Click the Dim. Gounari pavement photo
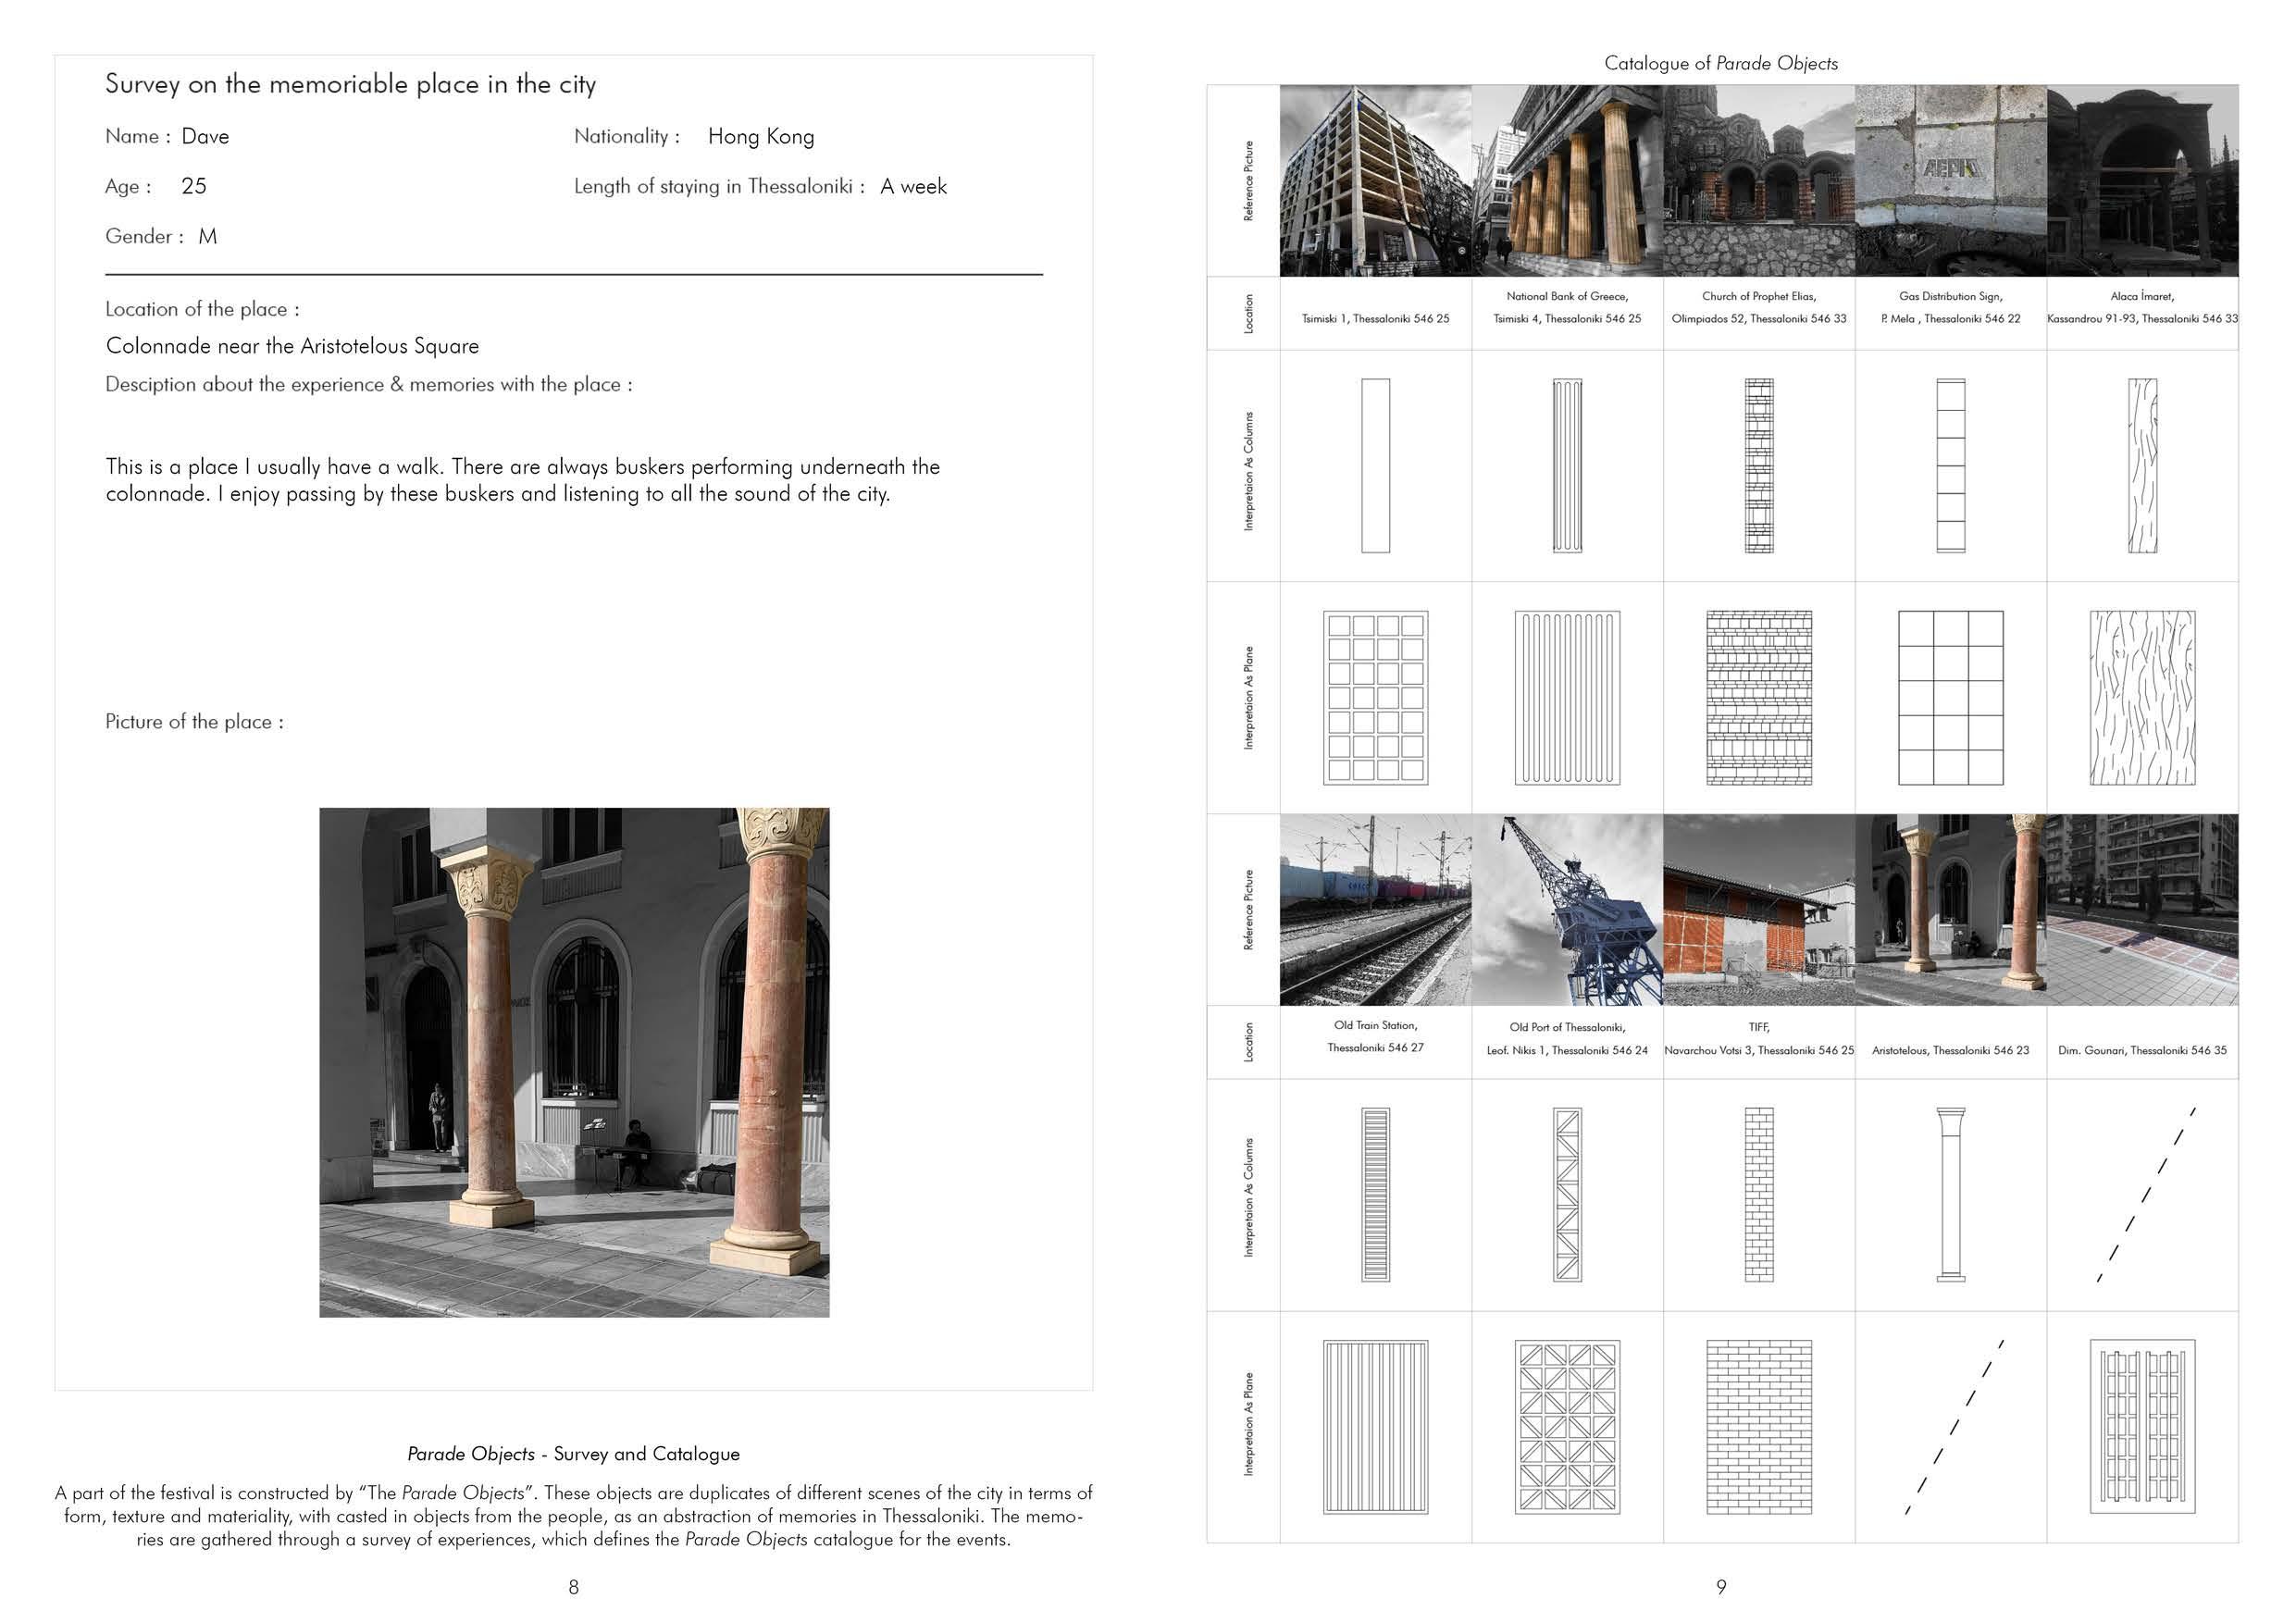The width and height of the screenshot is (2296, 1623). [2142, 909]
